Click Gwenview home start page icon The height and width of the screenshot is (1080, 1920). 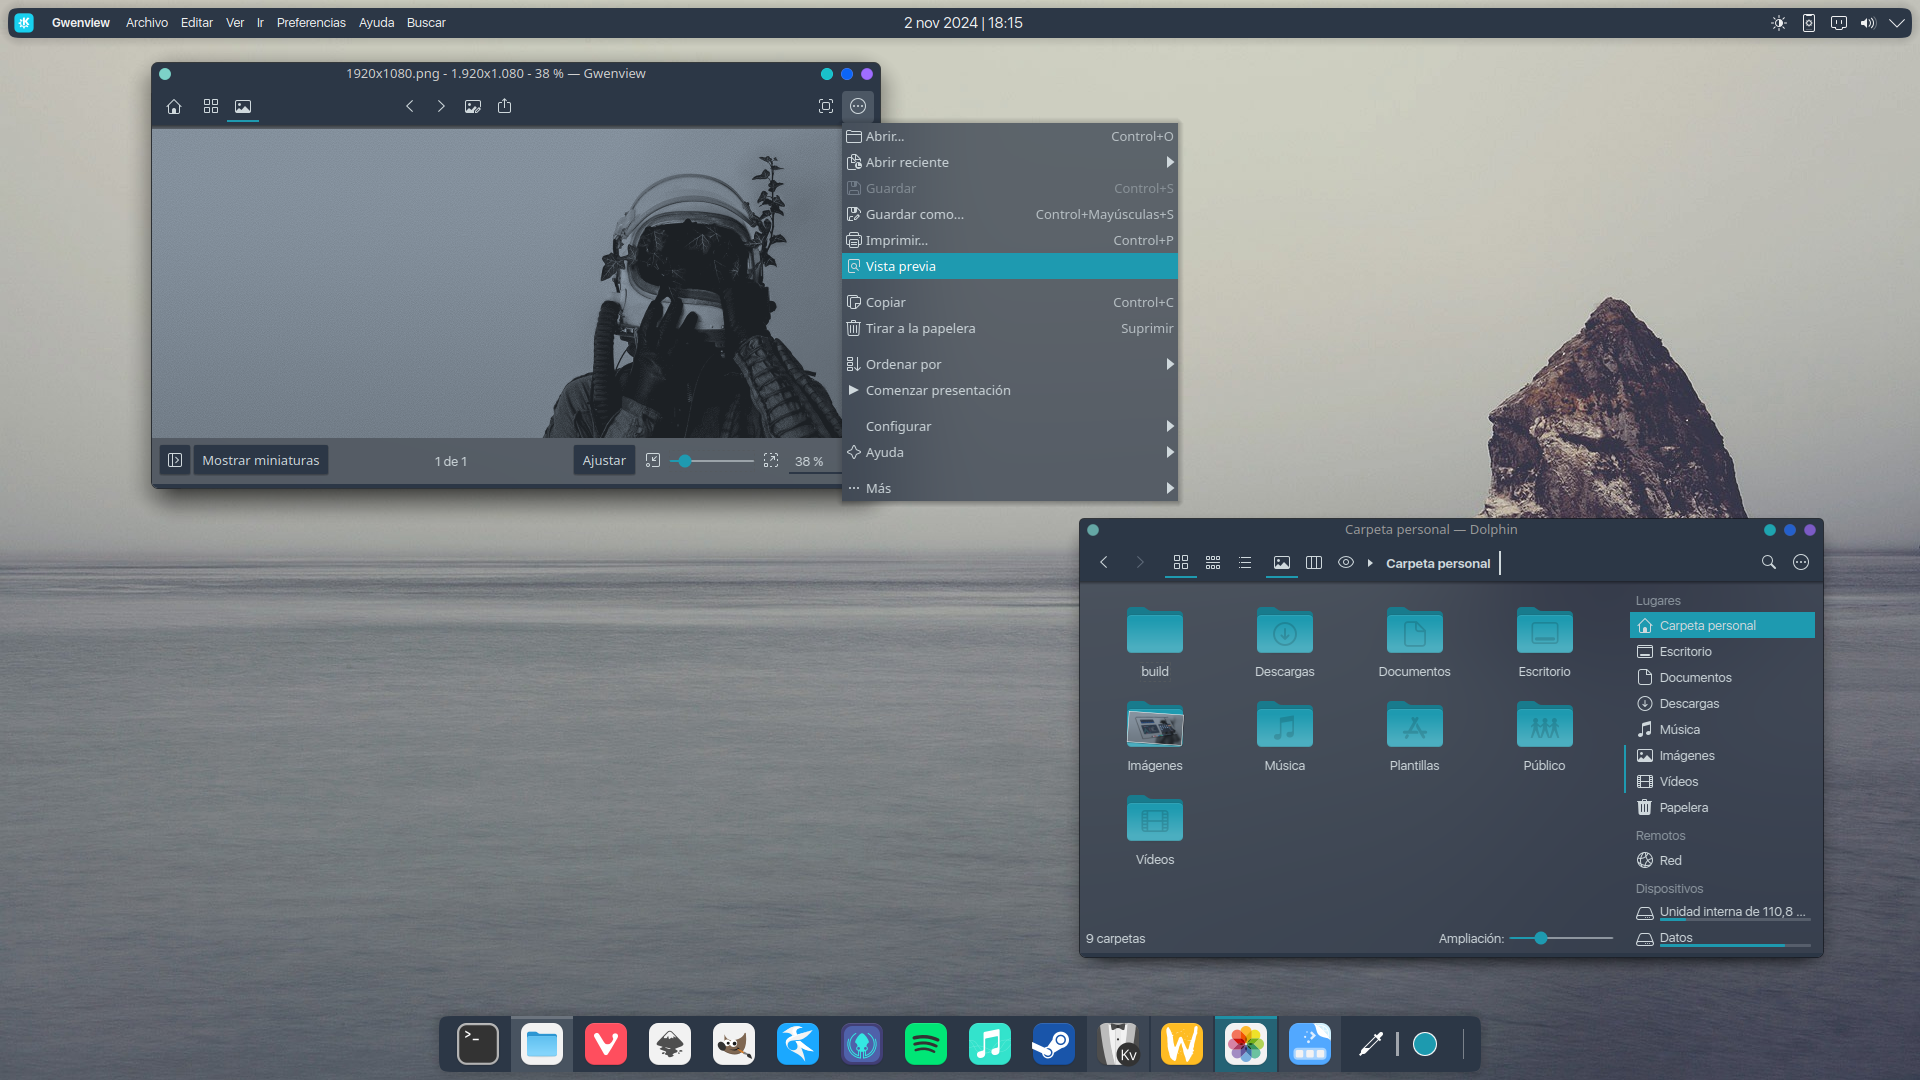point(174,106)
